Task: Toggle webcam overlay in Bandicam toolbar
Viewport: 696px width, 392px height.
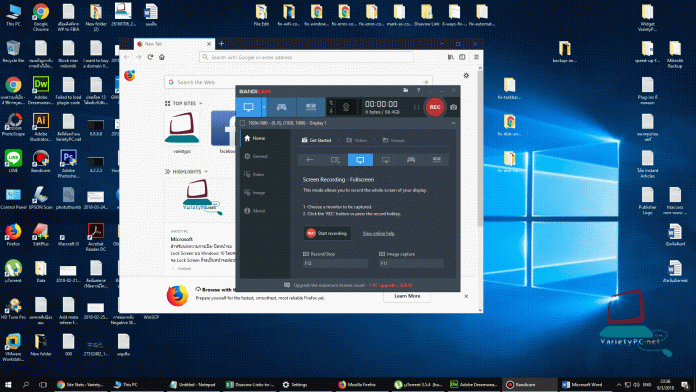Action: click(x=346, y=107)
